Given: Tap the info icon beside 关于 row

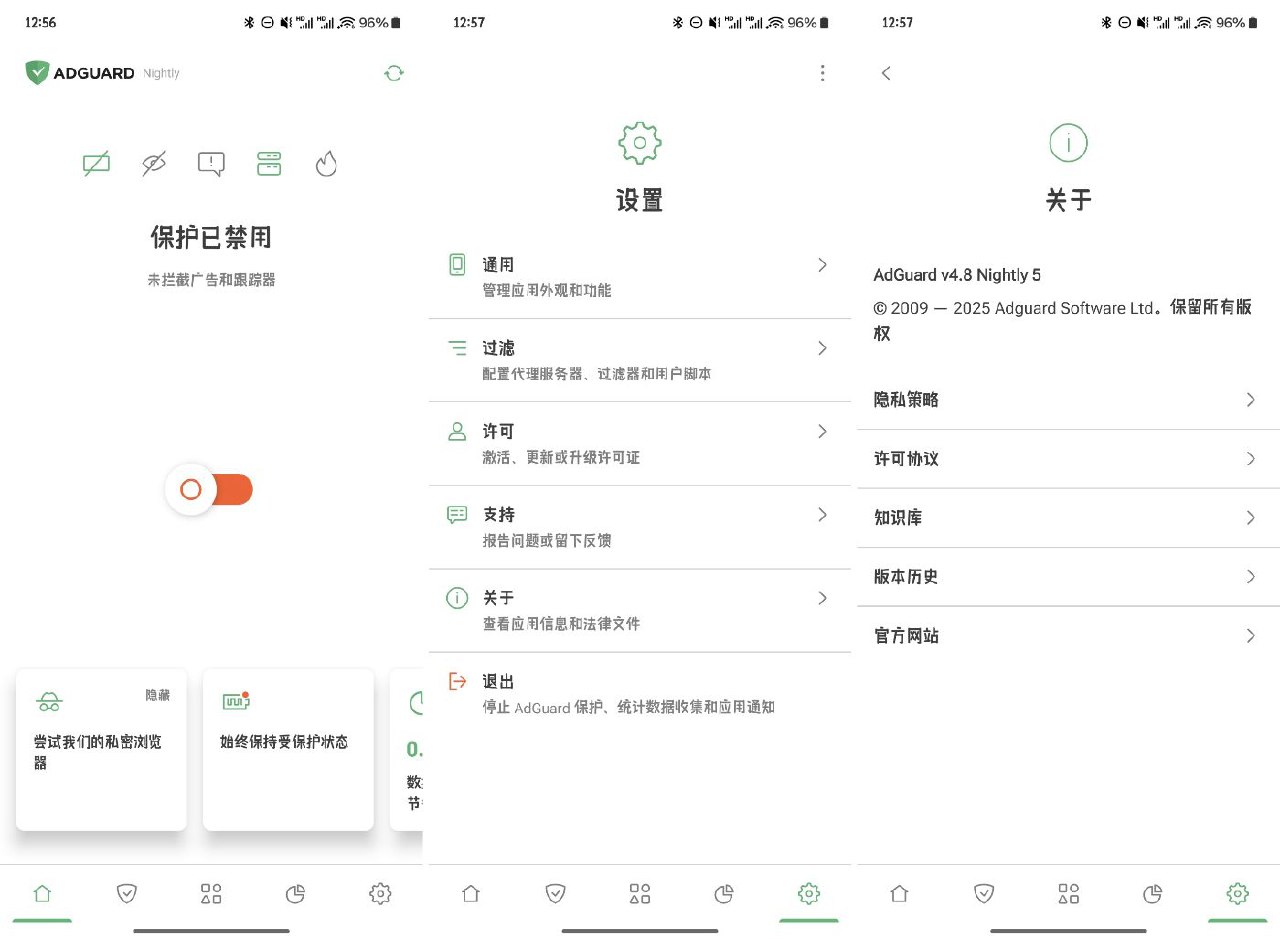Looking at the screenshot, I should (x=457, y=598).
